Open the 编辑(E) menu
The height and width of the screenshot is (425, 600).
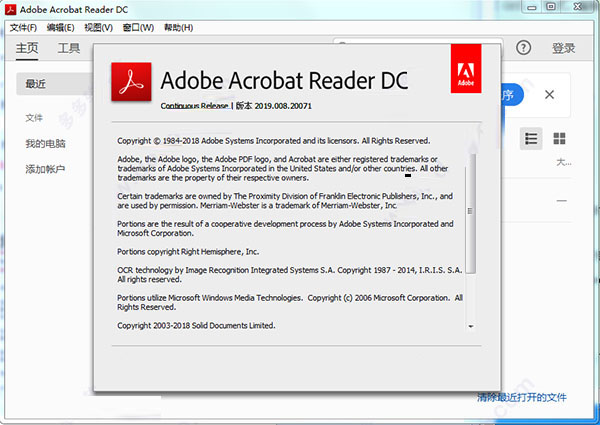click(60, 28)
